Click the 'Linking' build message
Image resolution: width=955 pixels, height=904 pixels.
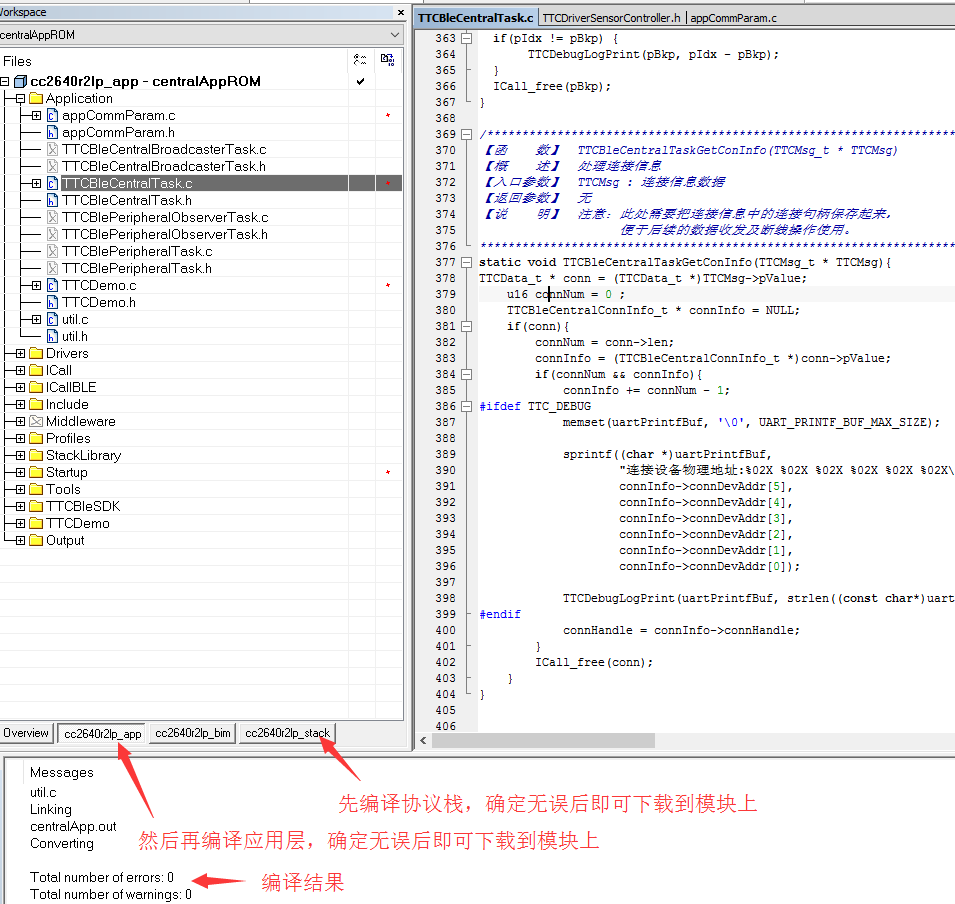[51, 810]
